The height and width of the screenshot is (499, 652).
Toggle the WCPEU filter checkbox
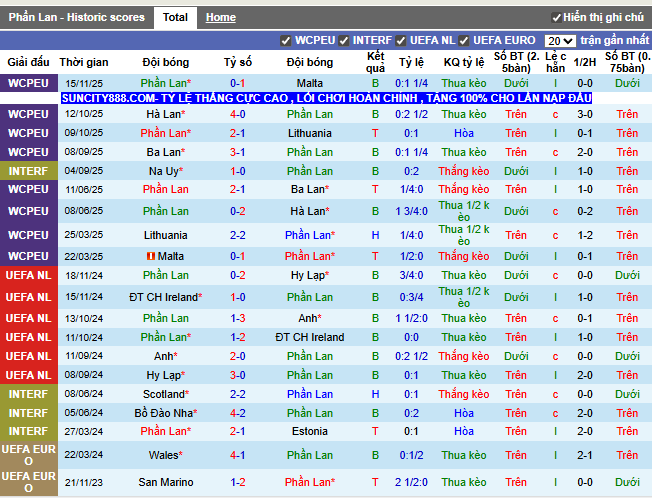[x=287, y=41]
